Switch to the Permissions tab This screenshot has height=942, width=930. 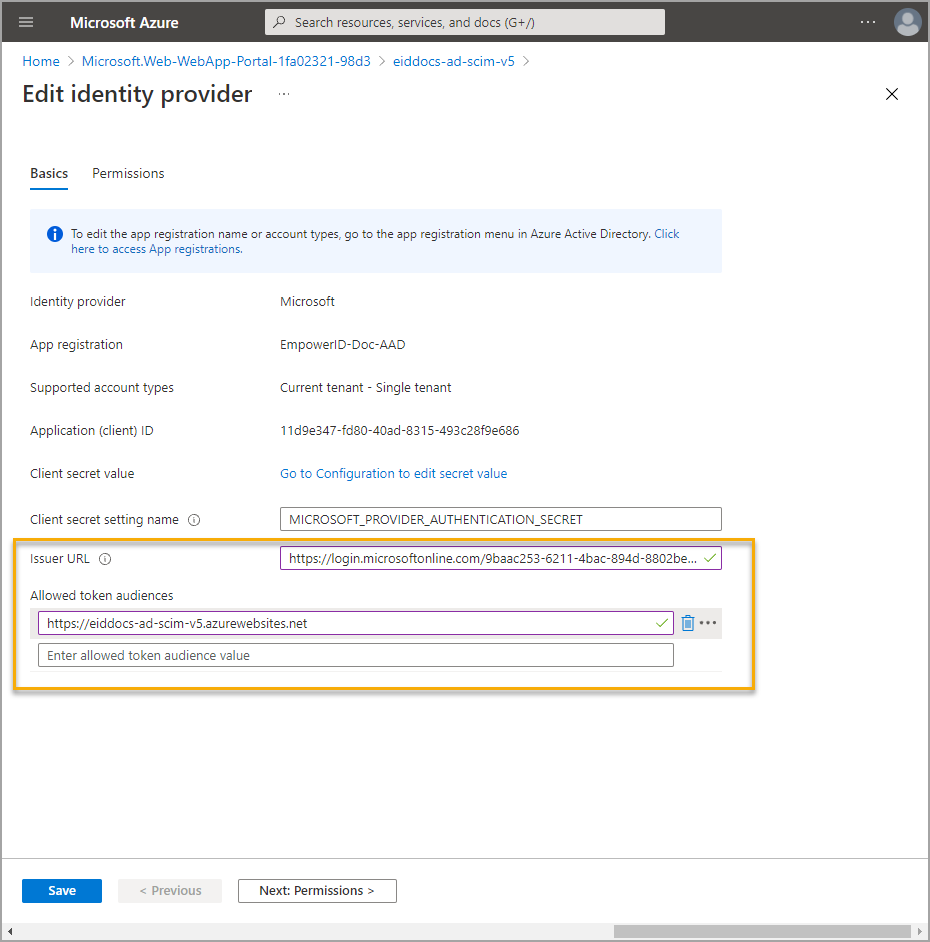coord(128,173)
